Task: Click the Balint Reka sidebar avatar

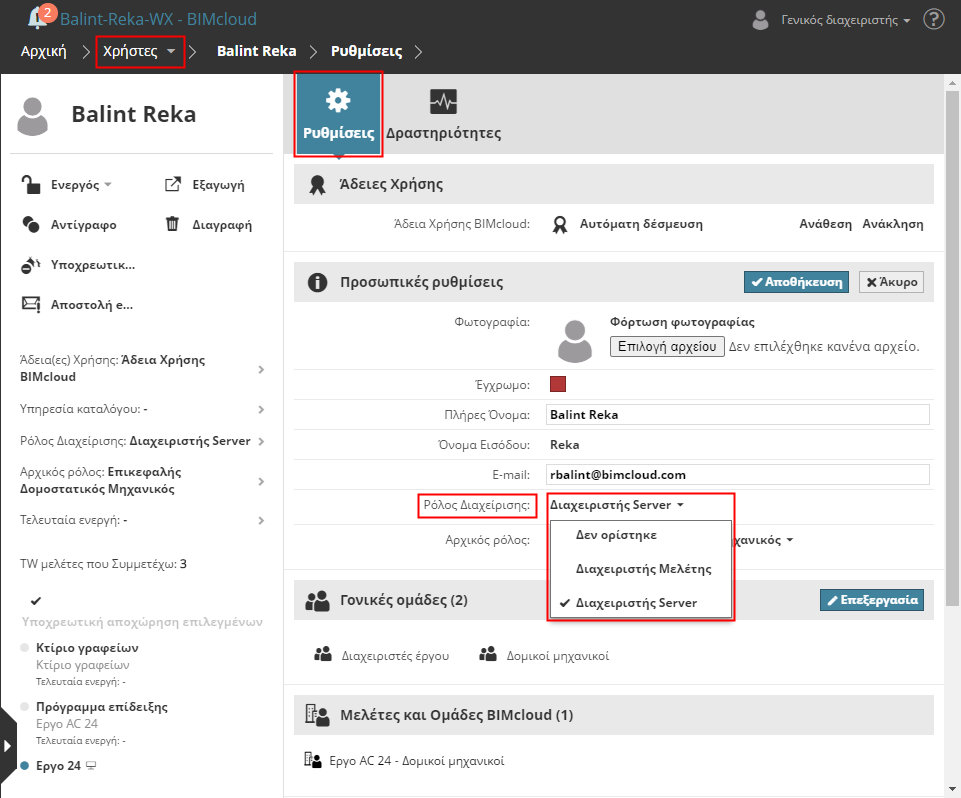Action: pyautogui.click(x=32, y=116)
